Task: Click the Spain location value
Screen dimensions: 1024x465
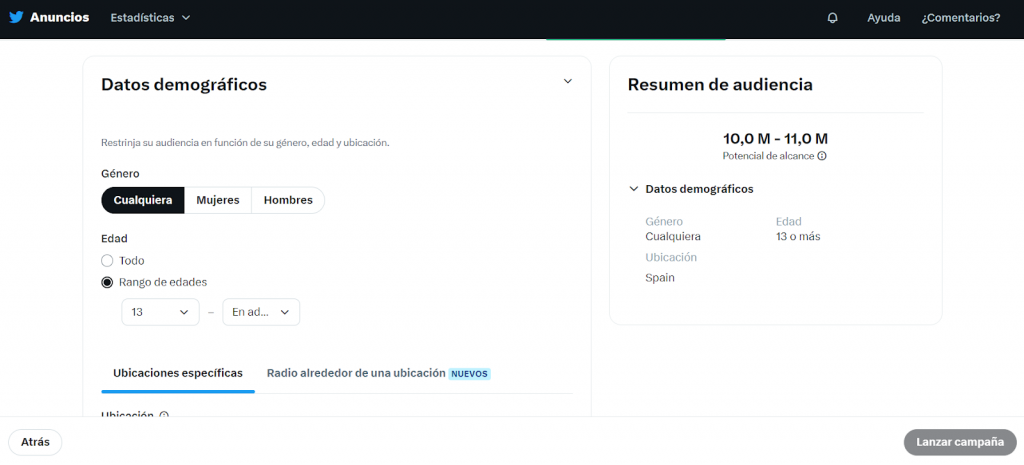Action: click(x=660, y=278)
